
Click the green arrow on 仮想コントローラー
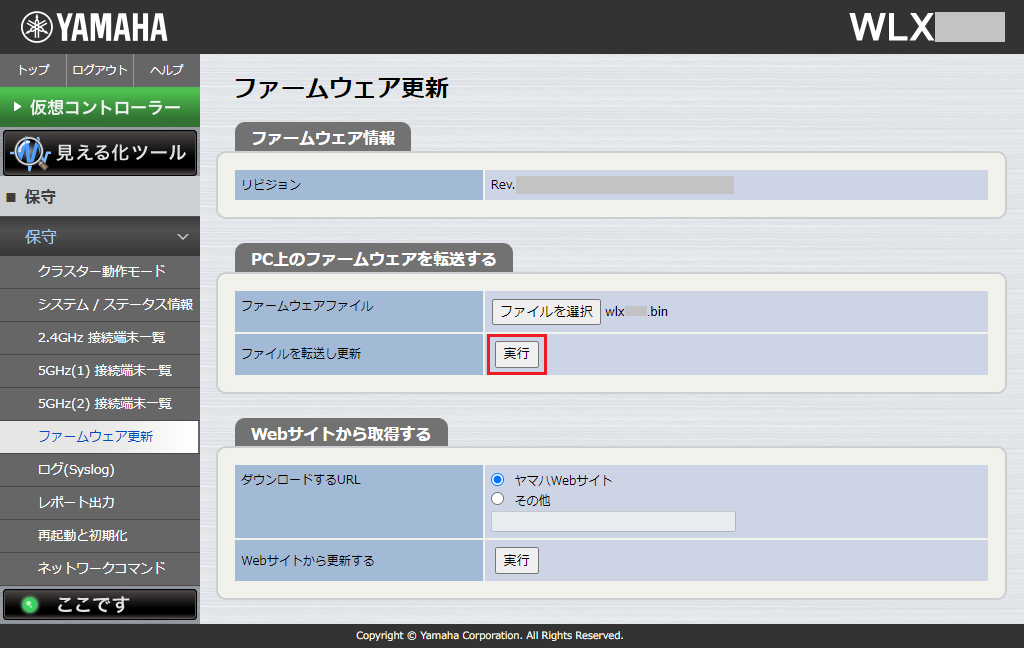click(x=17, y=107)
